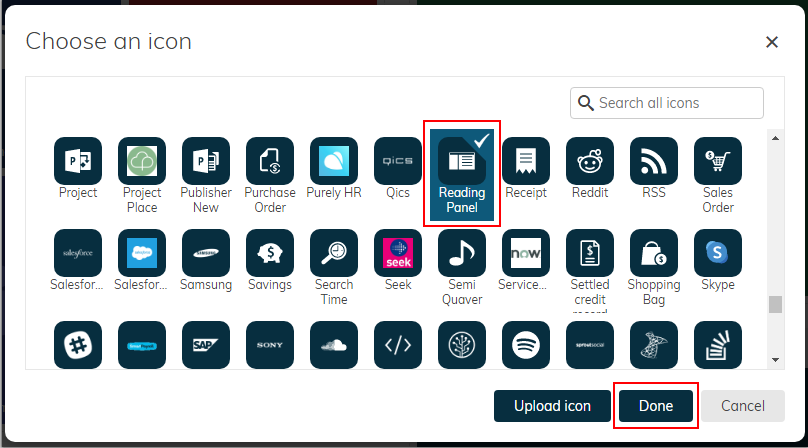The height and width of the screenshot is (448, 808).
Task: Click the magnifier in the search box
Action: [585, 103]
